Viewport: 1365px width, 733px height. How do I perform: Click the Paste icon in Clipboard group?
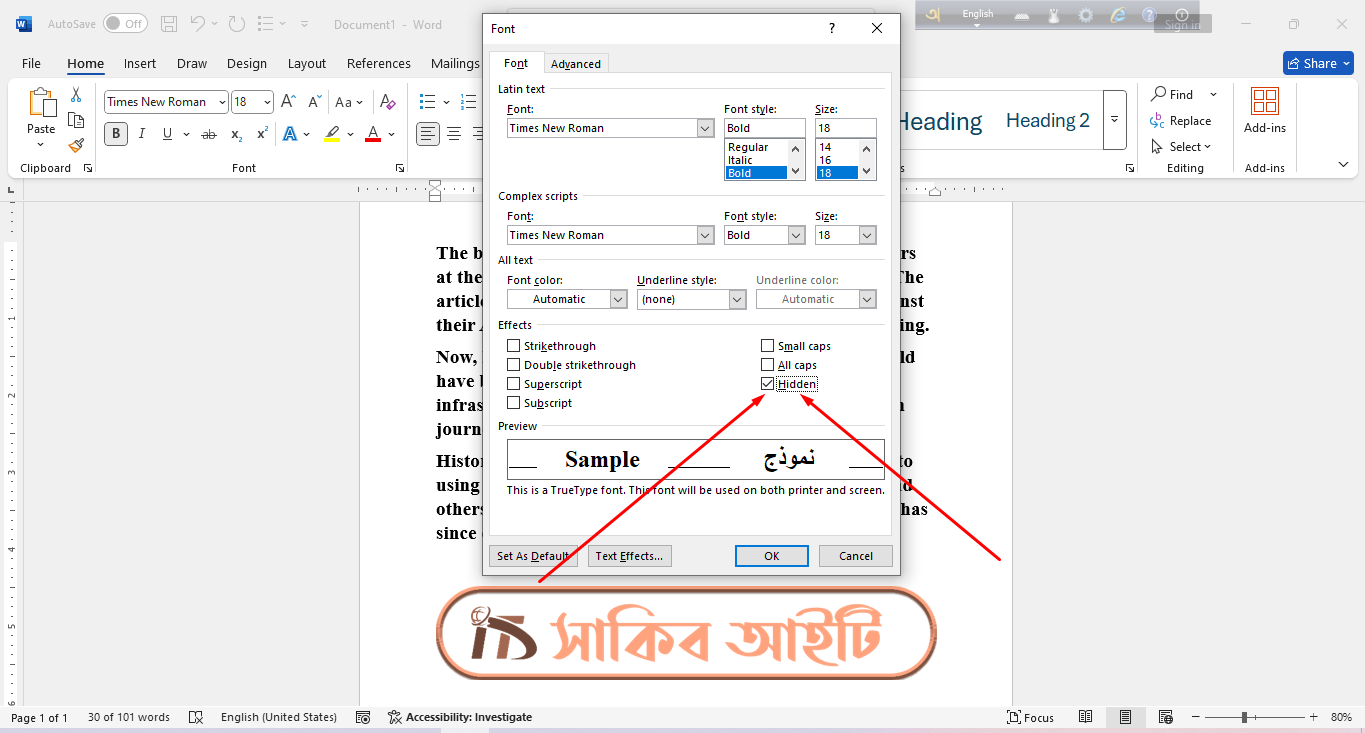click(41, 104)
